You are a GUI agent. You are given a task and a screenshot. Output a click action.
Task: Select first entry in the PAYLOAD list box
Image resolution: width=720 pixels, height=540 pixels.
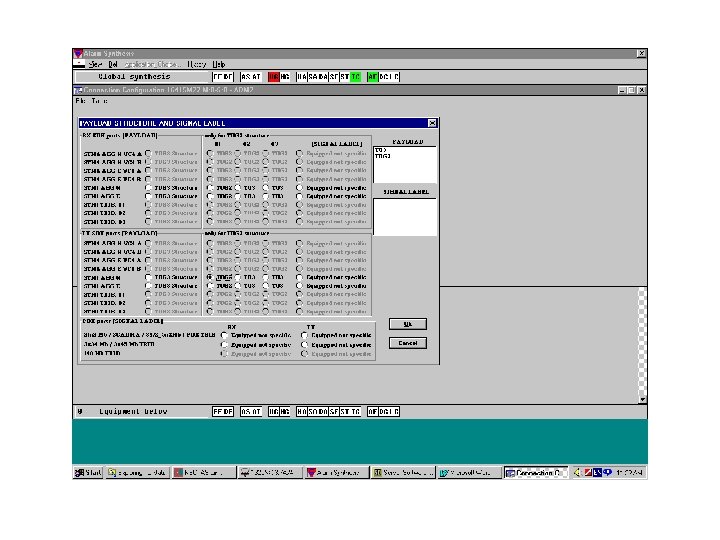pos(381,150)
